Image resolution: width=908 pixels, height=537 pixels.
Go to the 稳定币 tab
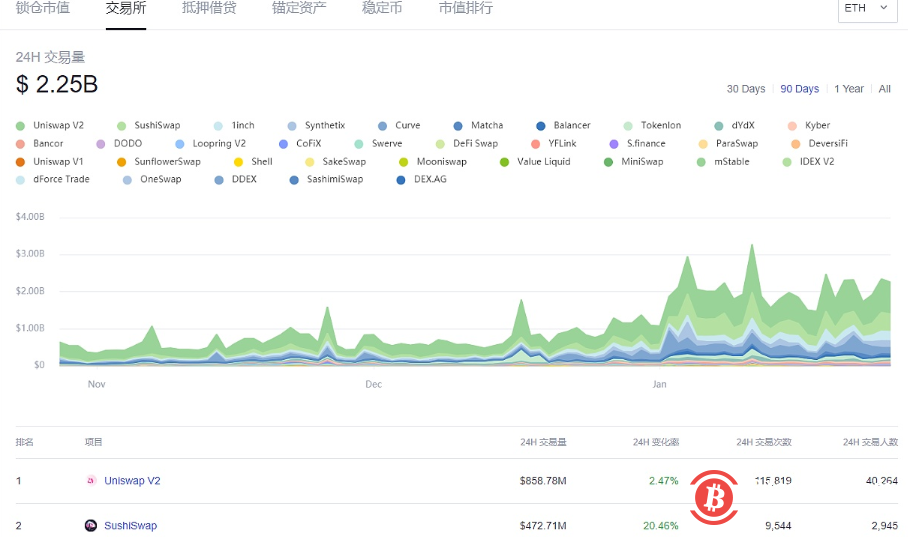382,8
